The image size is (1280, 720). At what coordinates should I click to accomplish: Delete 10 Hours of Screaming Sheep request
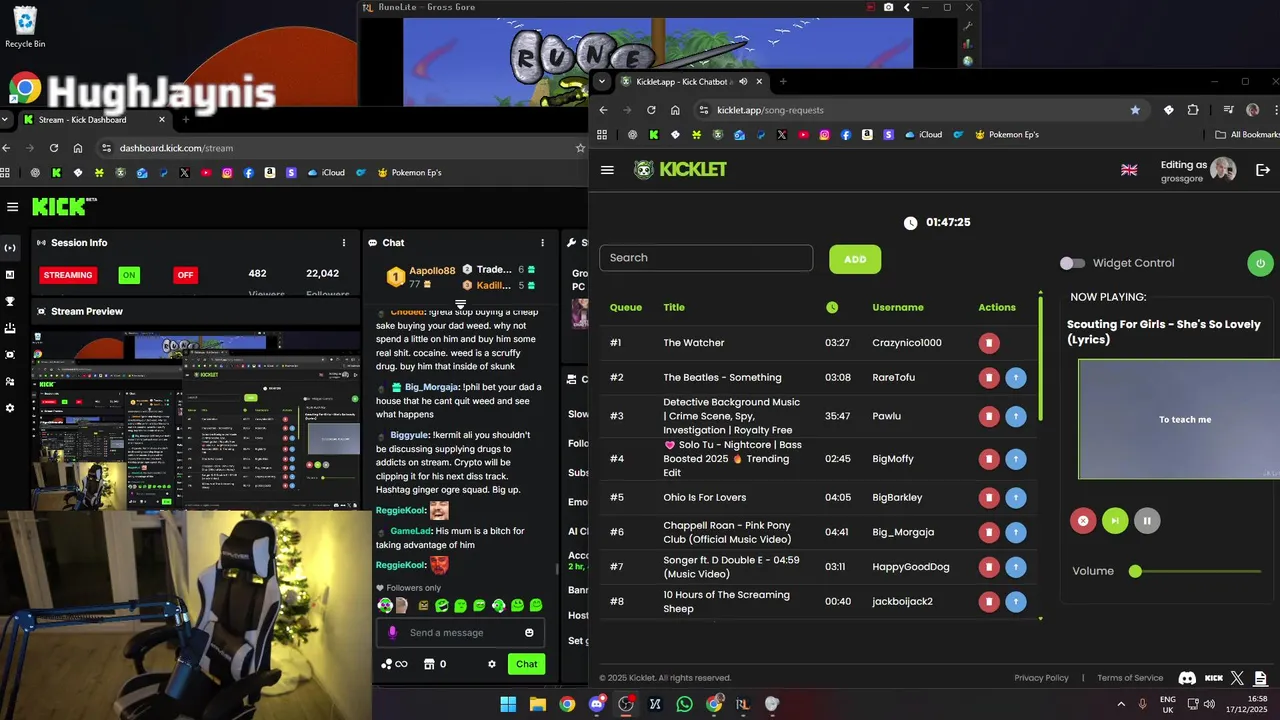click(x=989, y=602)
